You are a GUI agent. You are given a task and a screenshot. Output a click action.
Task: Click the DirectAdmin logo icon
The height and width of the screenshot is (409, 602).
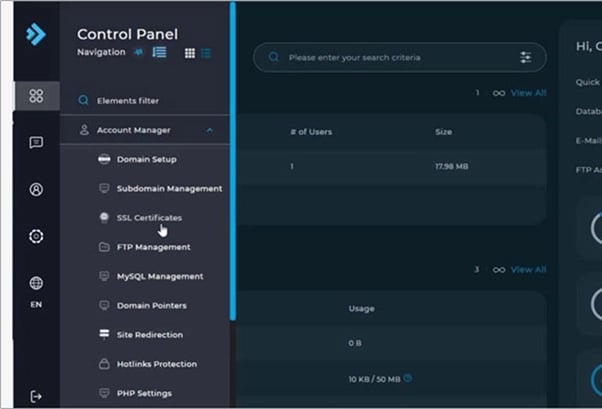coord(35,35)
